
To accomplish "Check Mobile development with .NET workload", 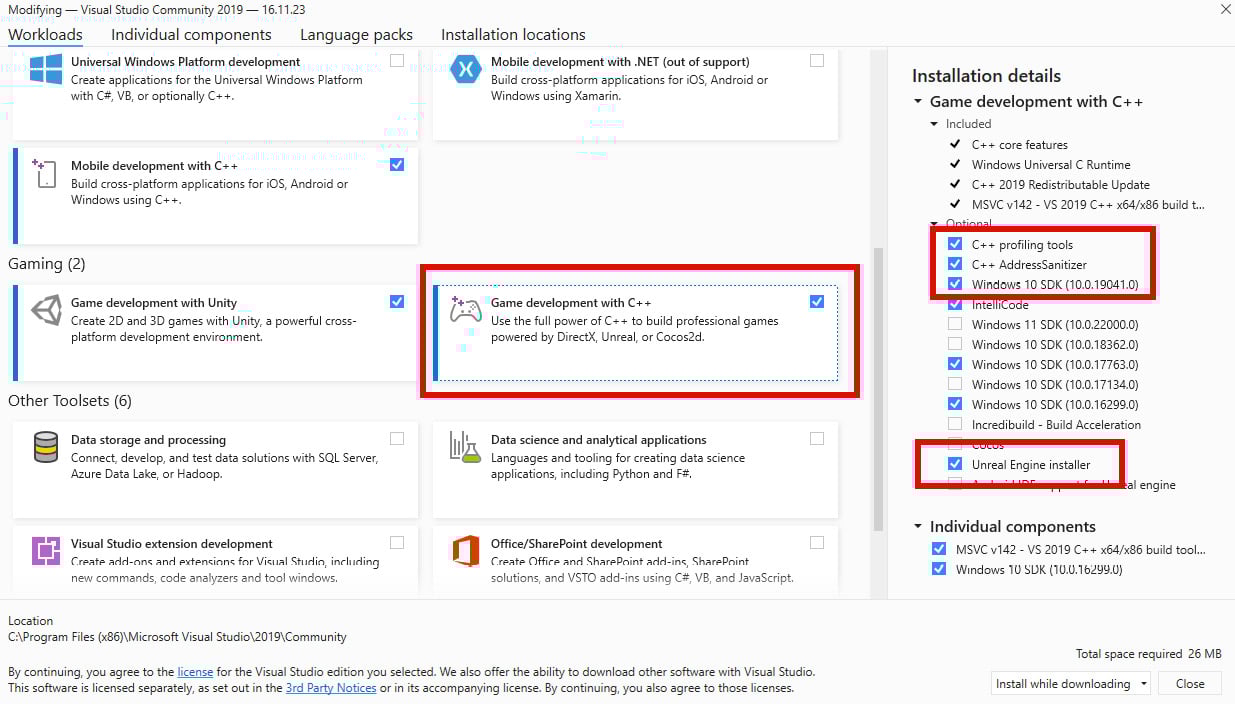I will click(817, 61).
